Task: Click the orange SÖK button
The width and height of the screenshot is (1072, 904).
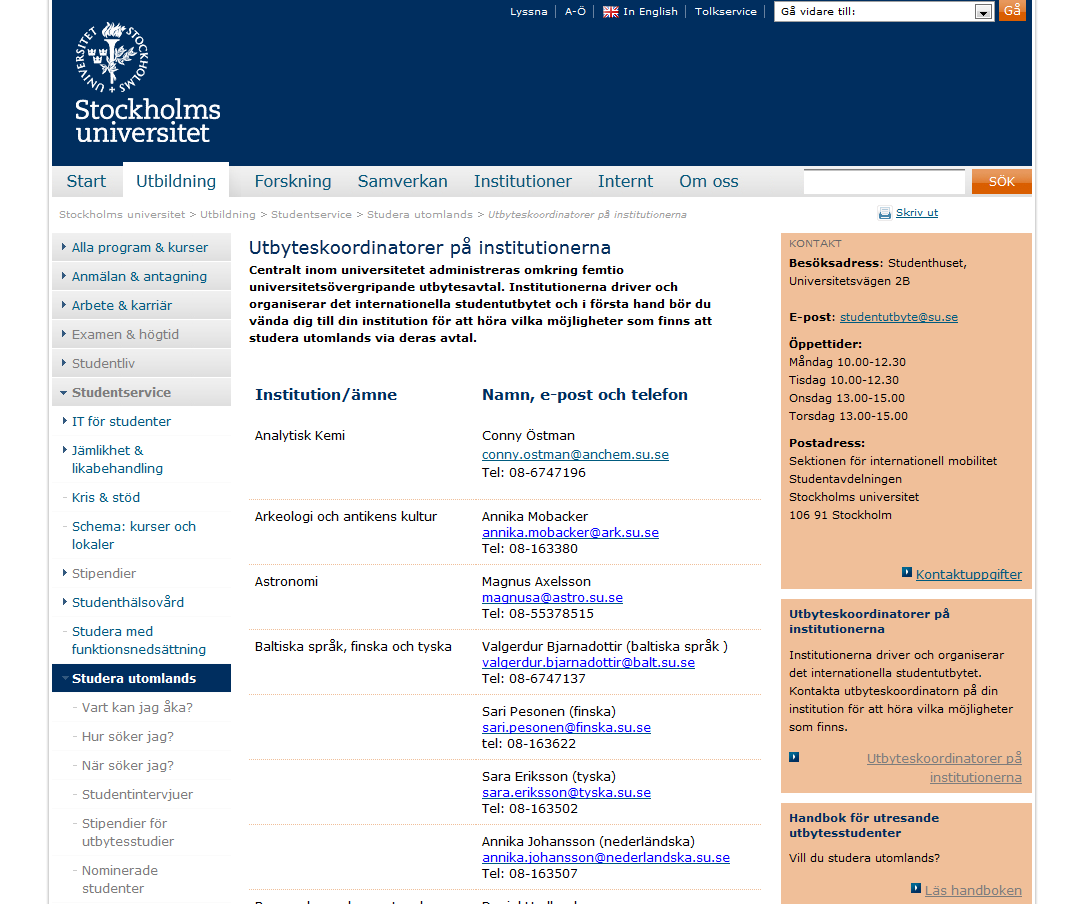Action: tap(1002, 182)
